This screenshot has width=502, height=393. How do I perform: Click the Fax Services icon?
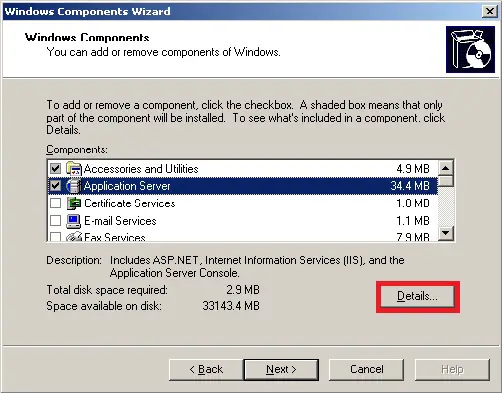(74, 236)
